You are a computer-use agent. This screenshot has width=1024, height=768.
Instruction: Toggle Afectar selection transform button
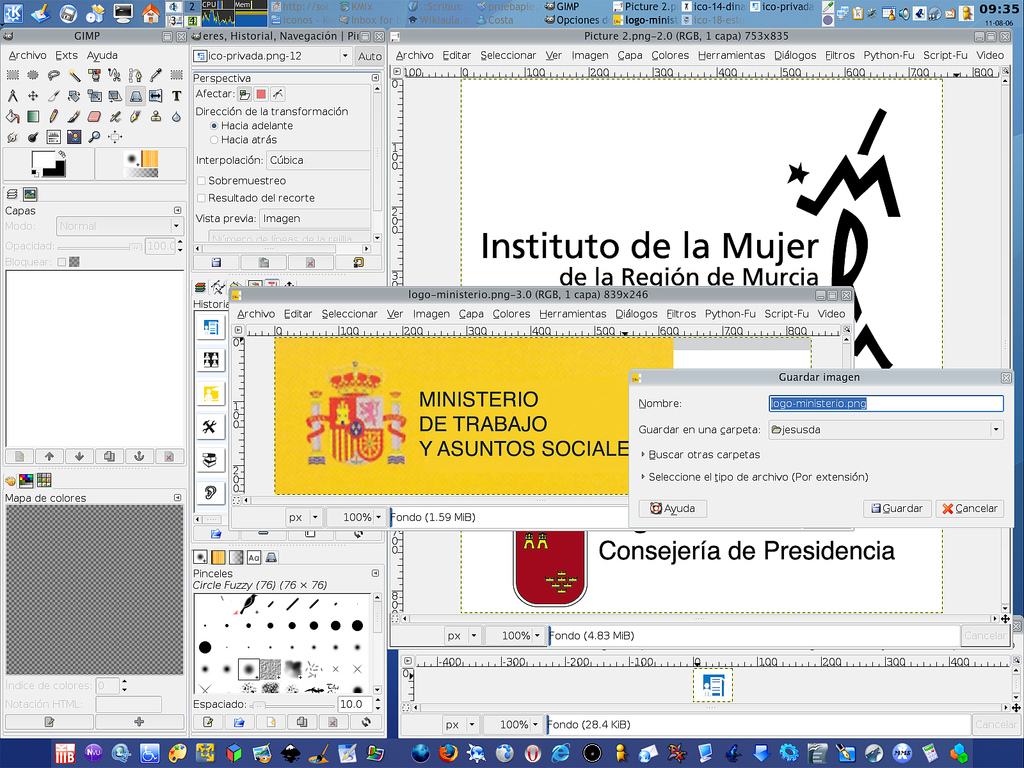(x=261, y=94)
